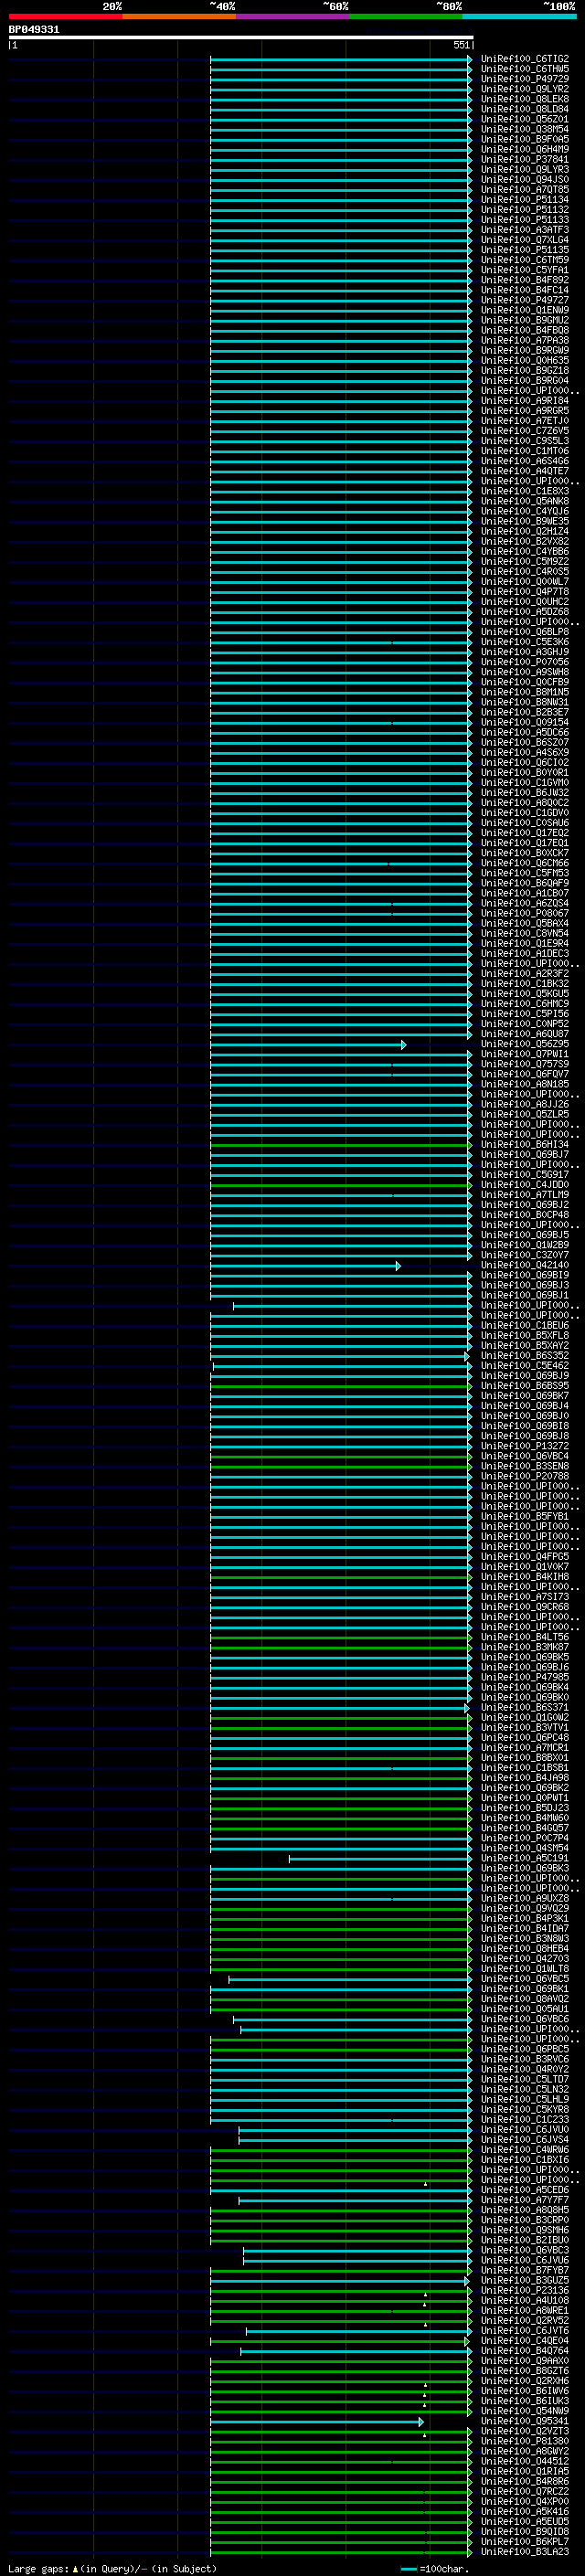Open hit UniRef100_C6TIG2
585x2576 pixels.
pyautogui.click(x=525, y=59)
